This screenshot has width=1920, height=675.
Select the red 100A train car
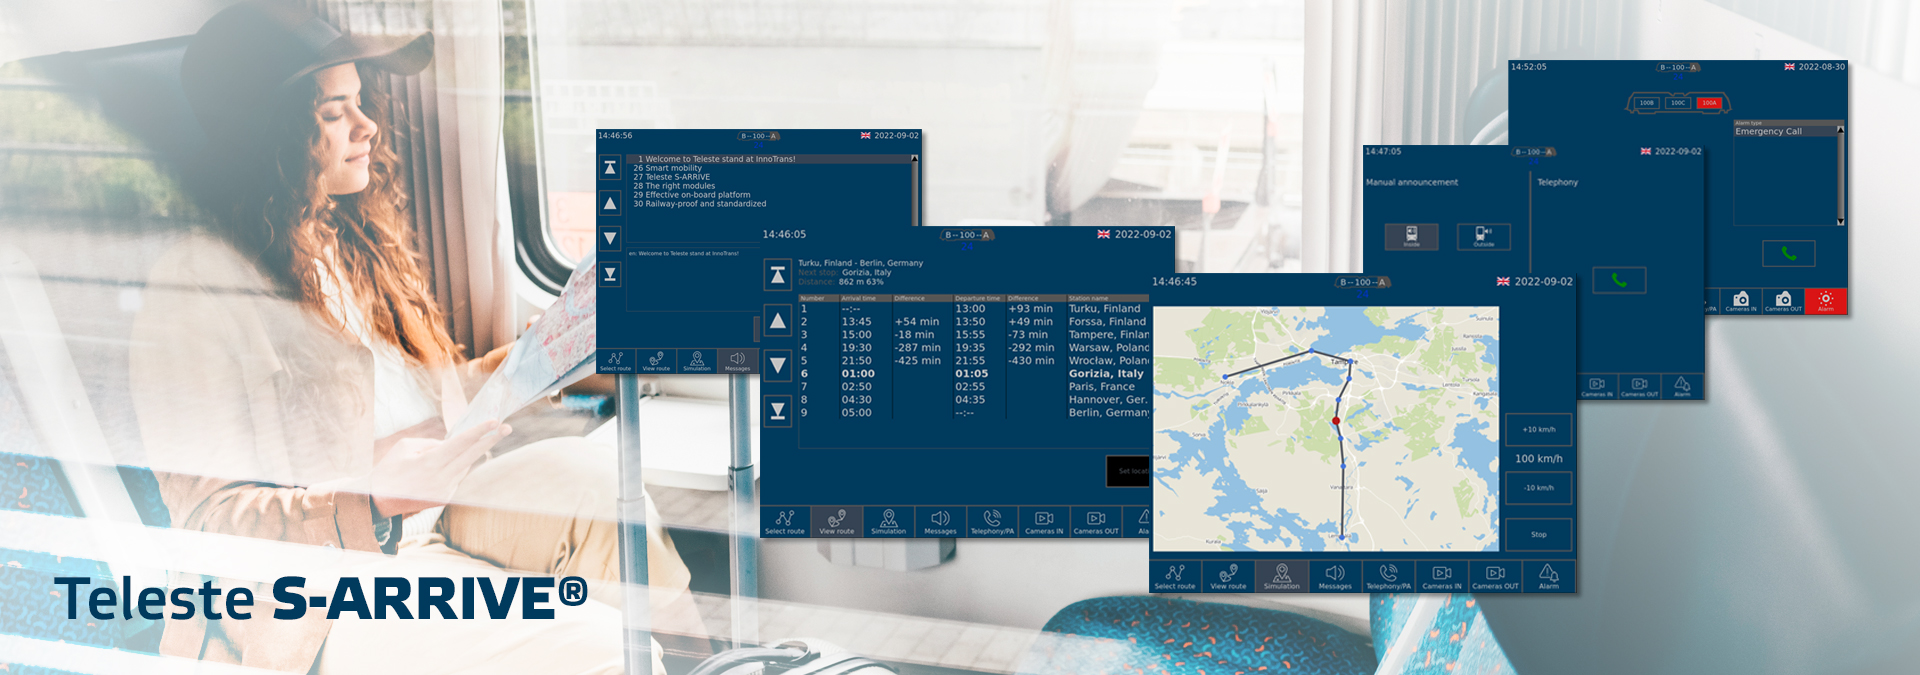1709,103
